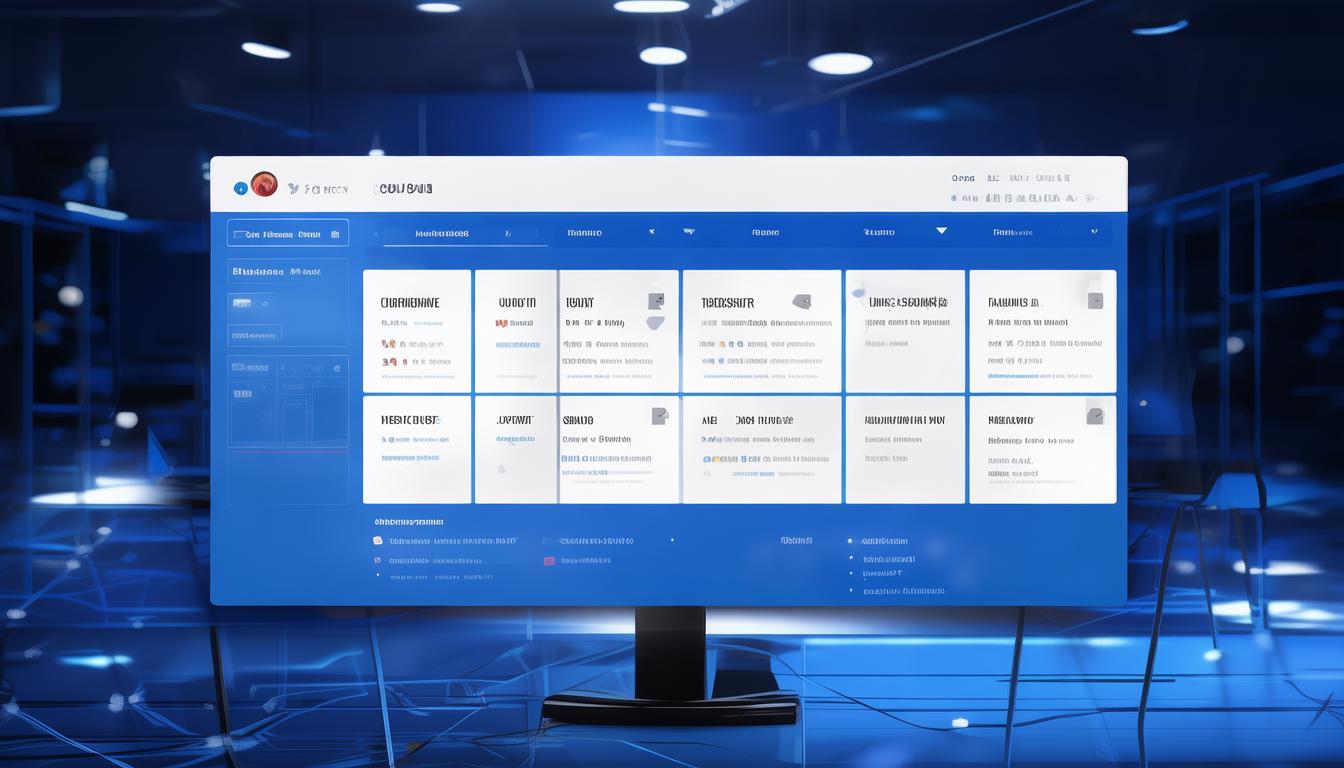Click the shield-shaped gray icon on the third top card

tap(655, 323)
